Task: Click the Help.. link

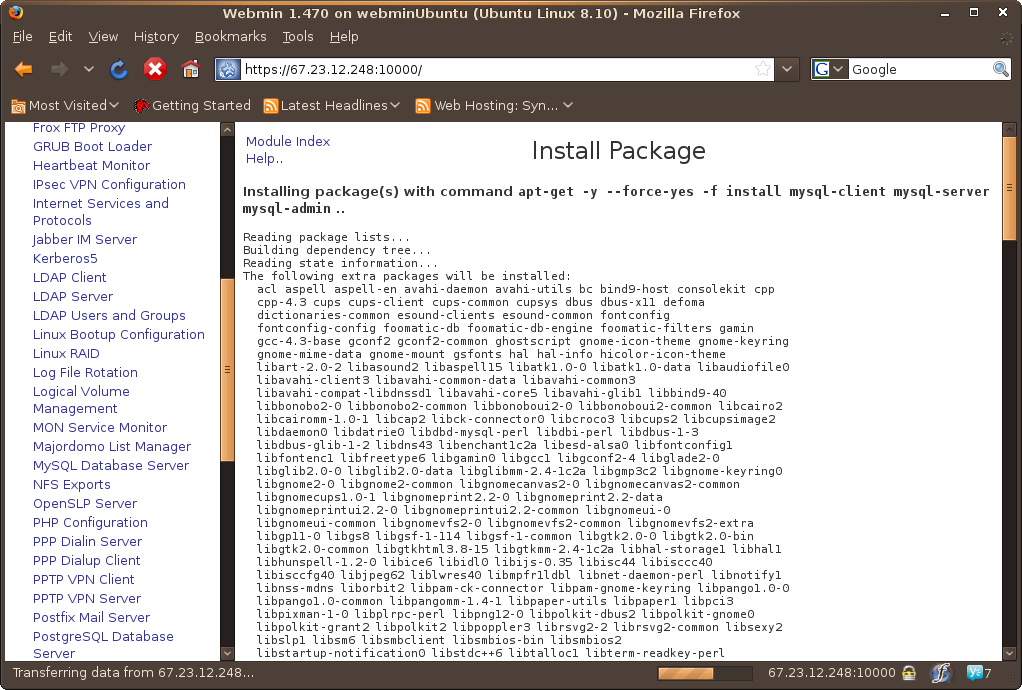Action: click(264, 158)
